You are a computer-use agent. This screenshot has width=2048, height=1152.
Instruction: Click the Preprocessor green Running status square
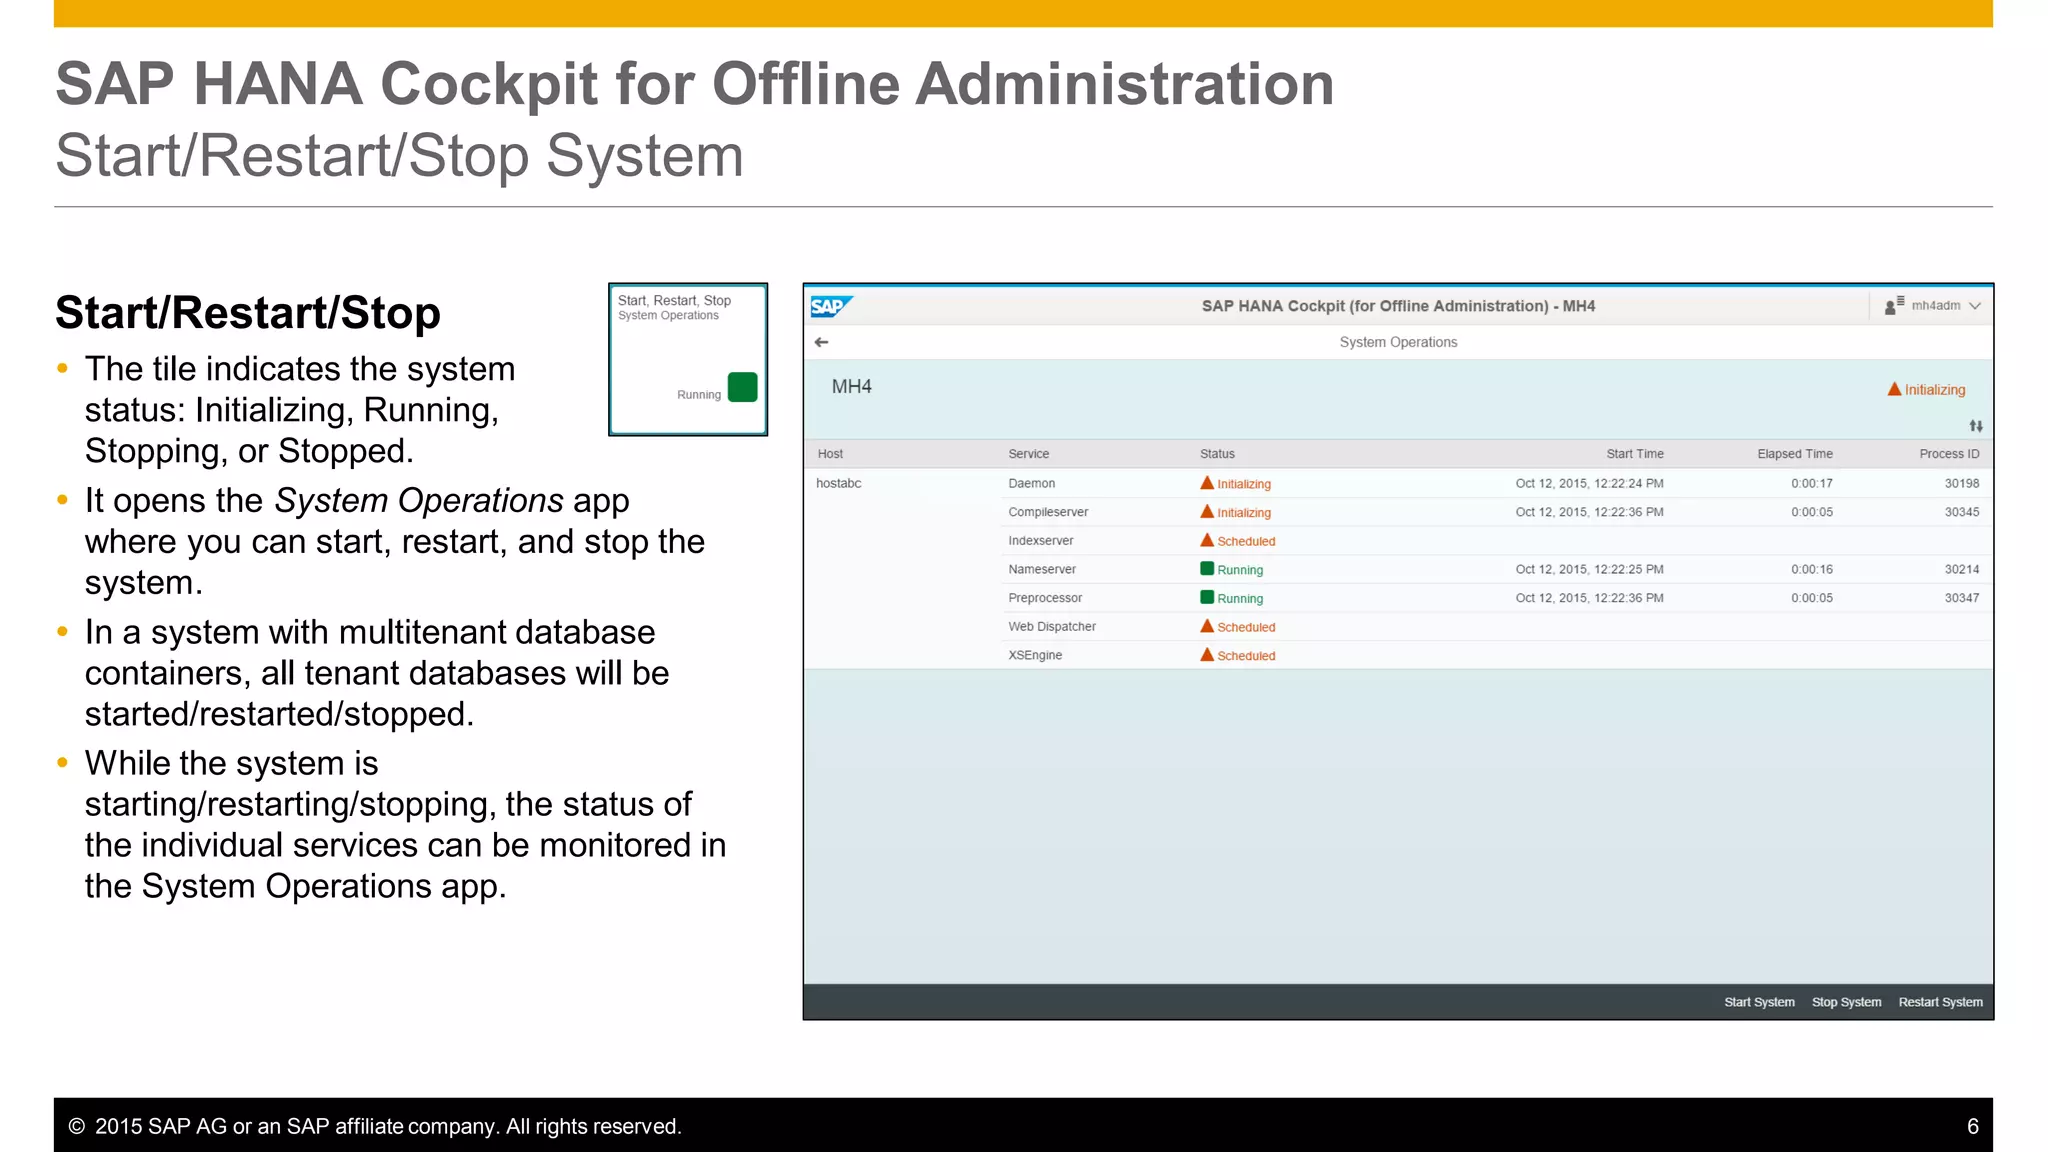1207,598
